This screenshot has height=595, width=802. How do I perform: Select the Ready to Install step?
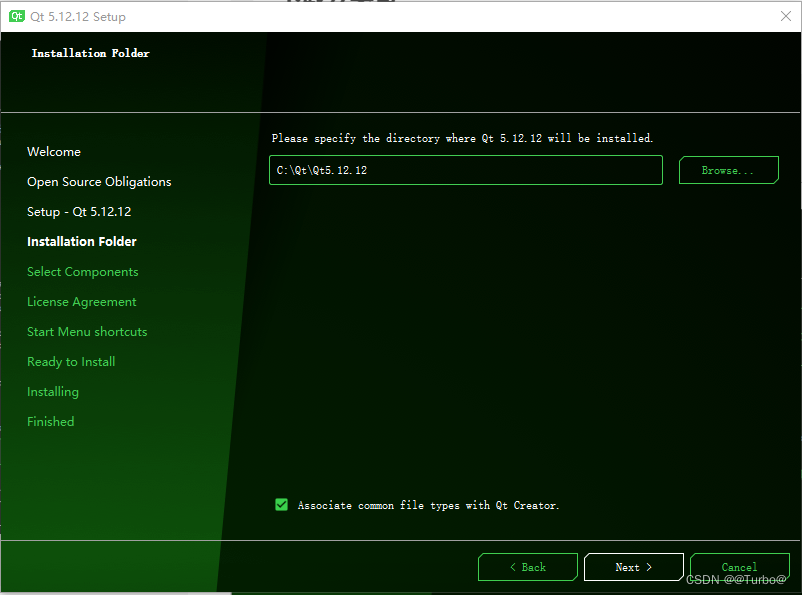coord(71,362)
